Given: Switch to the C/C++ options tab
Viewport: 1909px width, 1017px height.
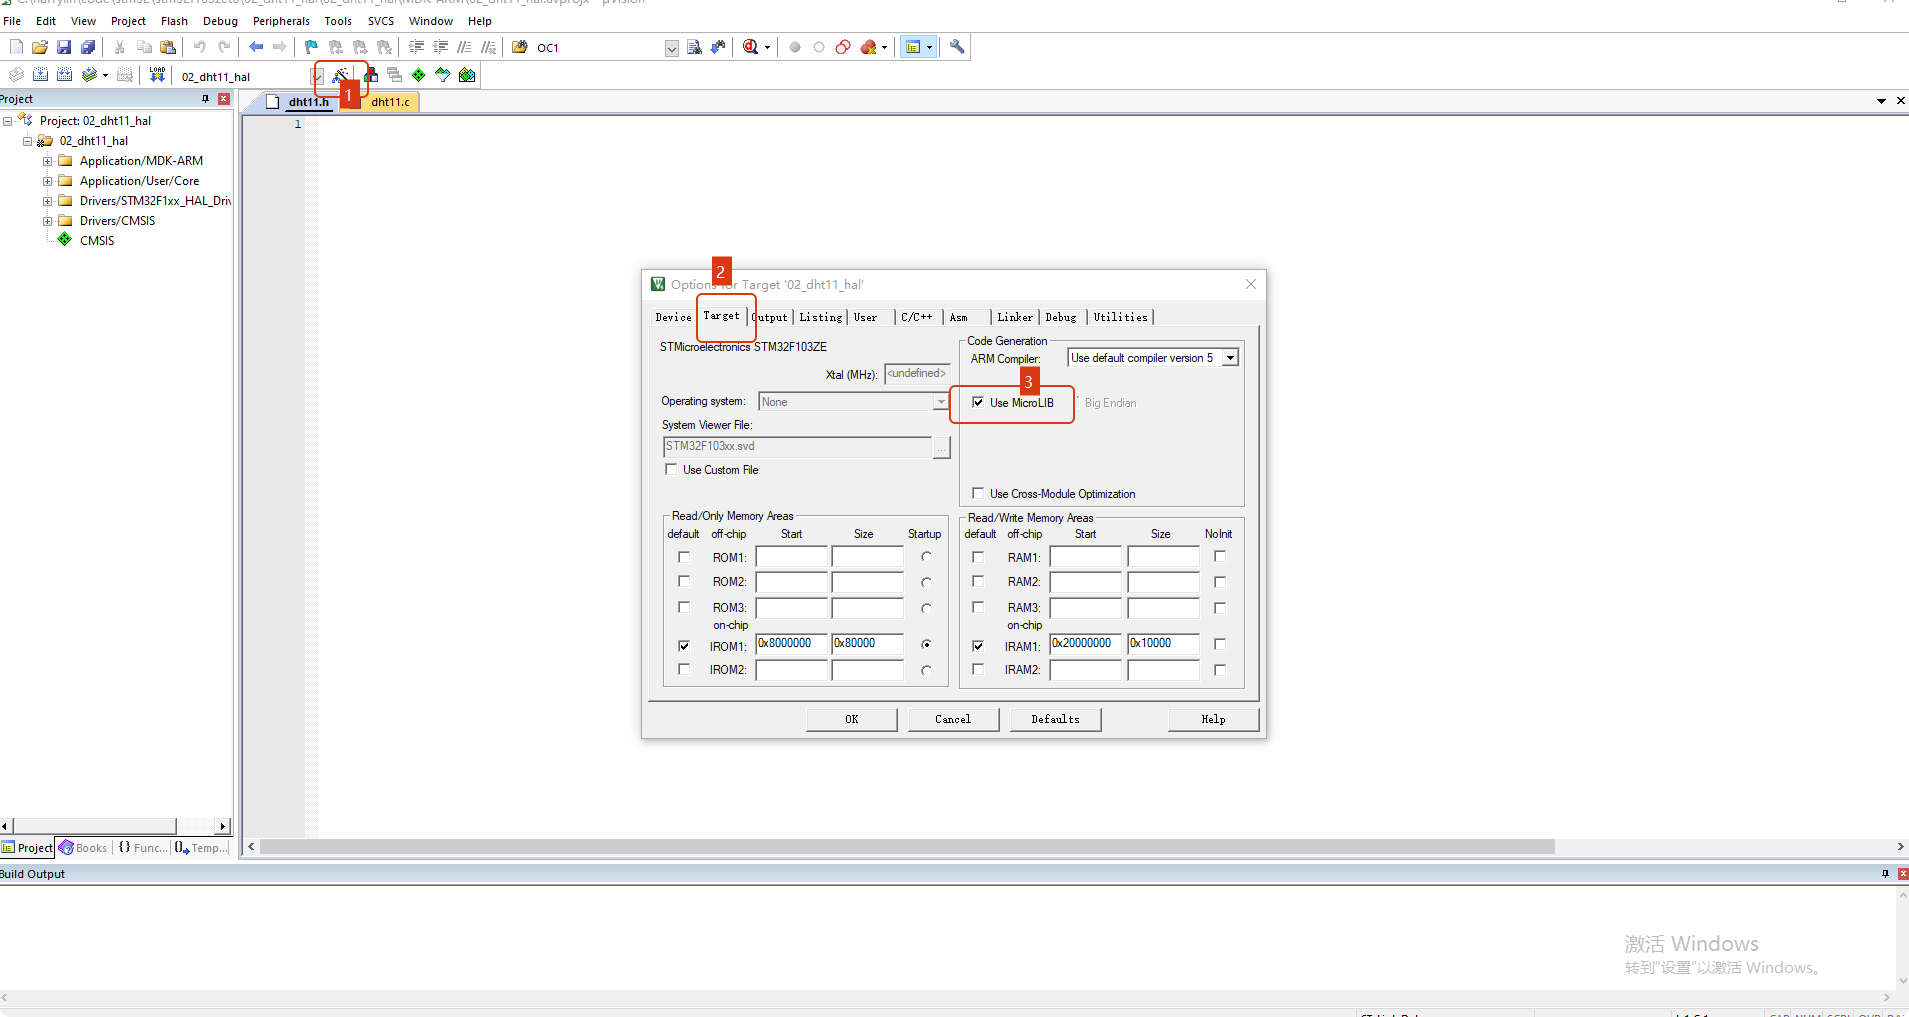Looking at the screenshot, I should pos(916,317).
